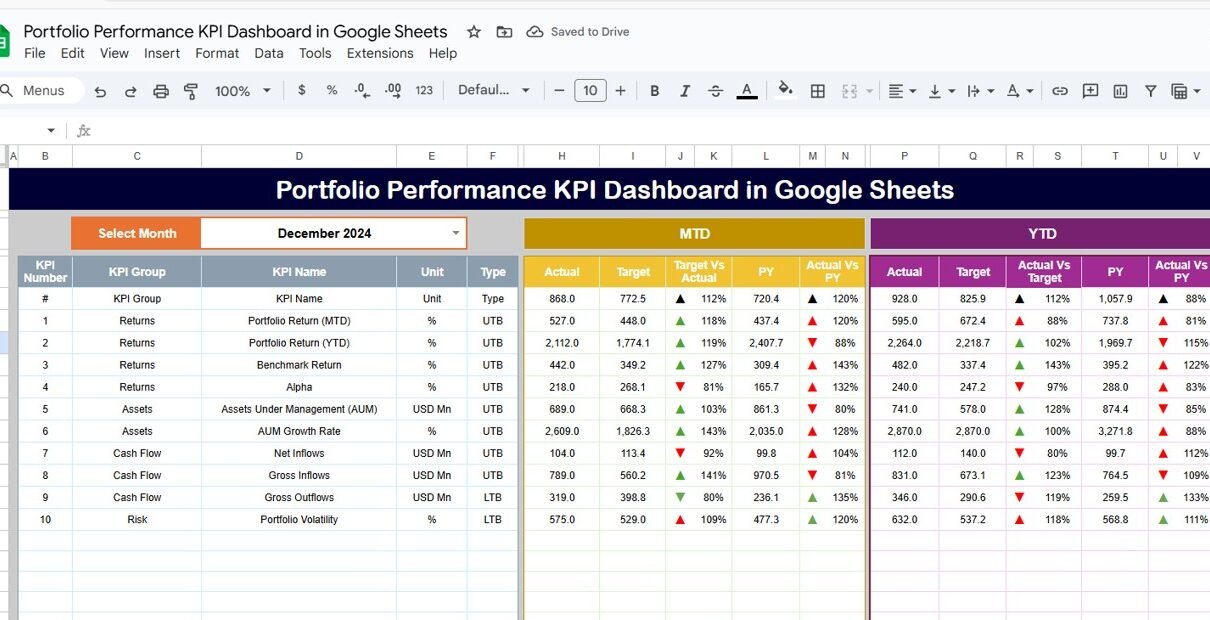The width and height of the screenshot is (1210, 620).
Task: Toggle italic formatting
Action: click(685, 91)
